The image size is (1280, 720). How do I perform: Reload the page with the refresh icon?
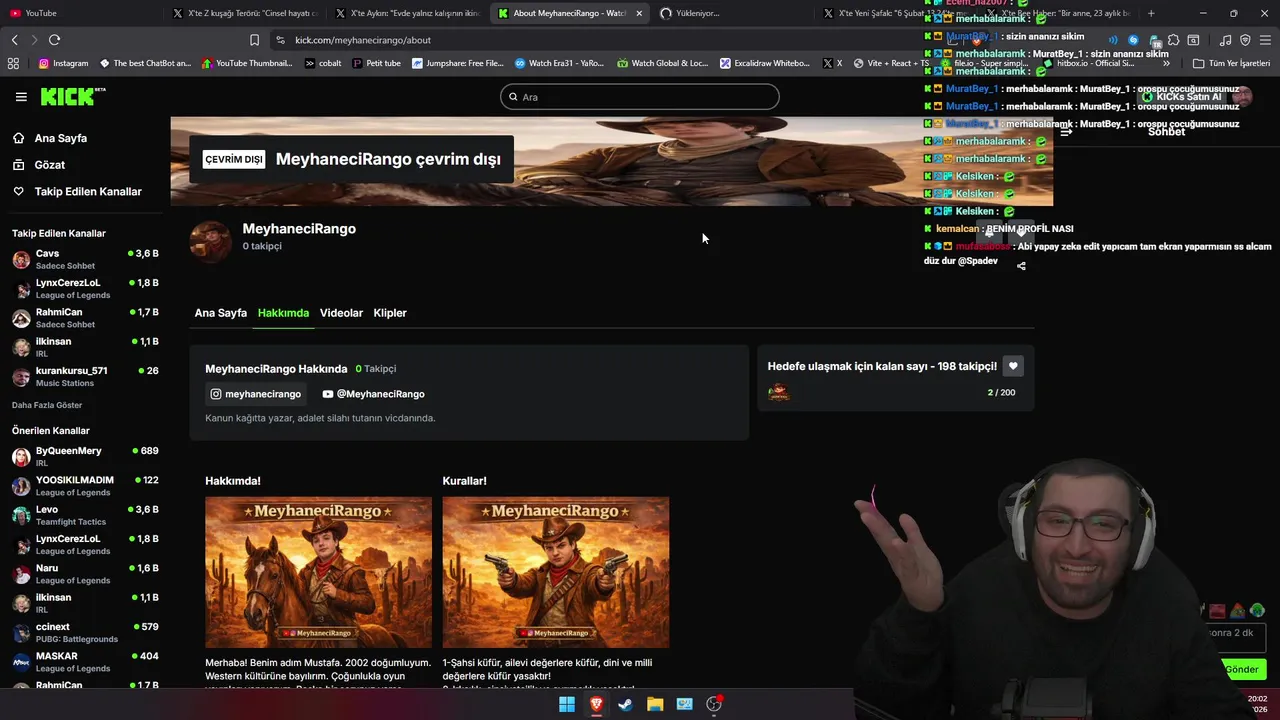coord(54,40)
